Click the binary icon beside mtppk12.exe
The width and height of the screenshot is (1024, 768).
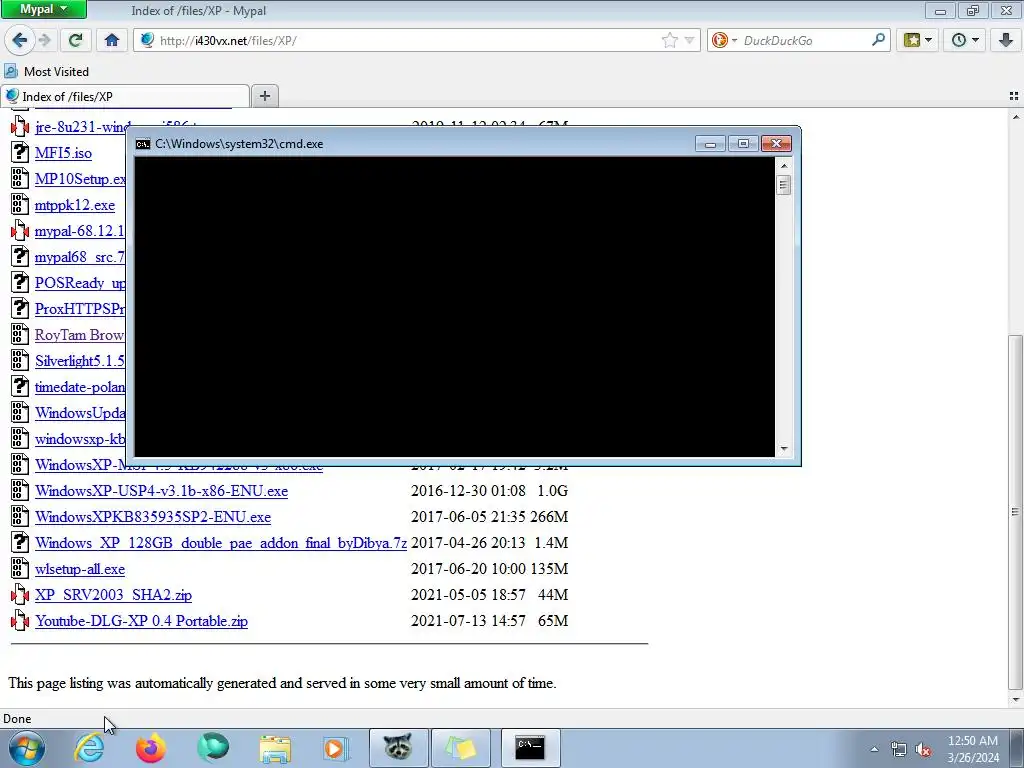pos(20,204)
